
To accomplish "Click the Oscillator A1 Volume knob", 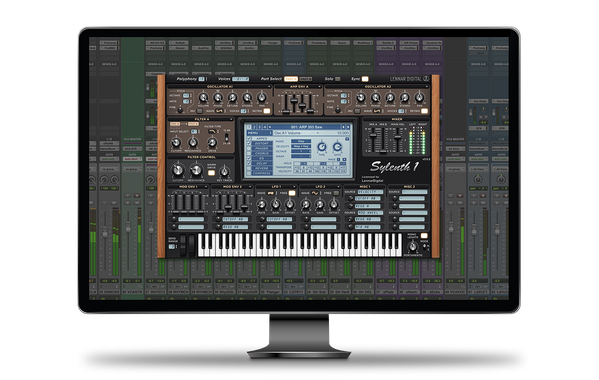I will [x=203, y=98].
